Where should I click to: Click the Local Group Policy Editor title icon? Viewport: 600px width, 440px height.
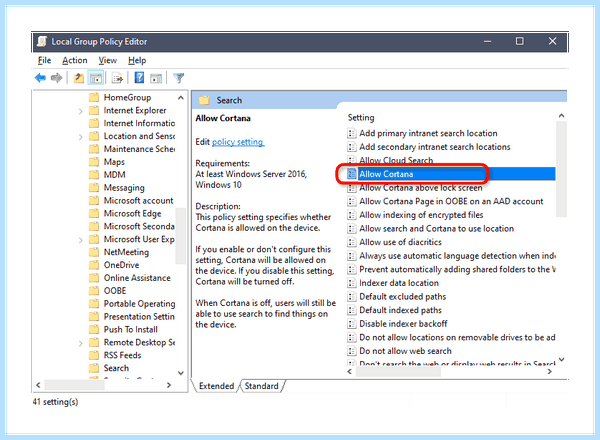click(x=42, y=41)
